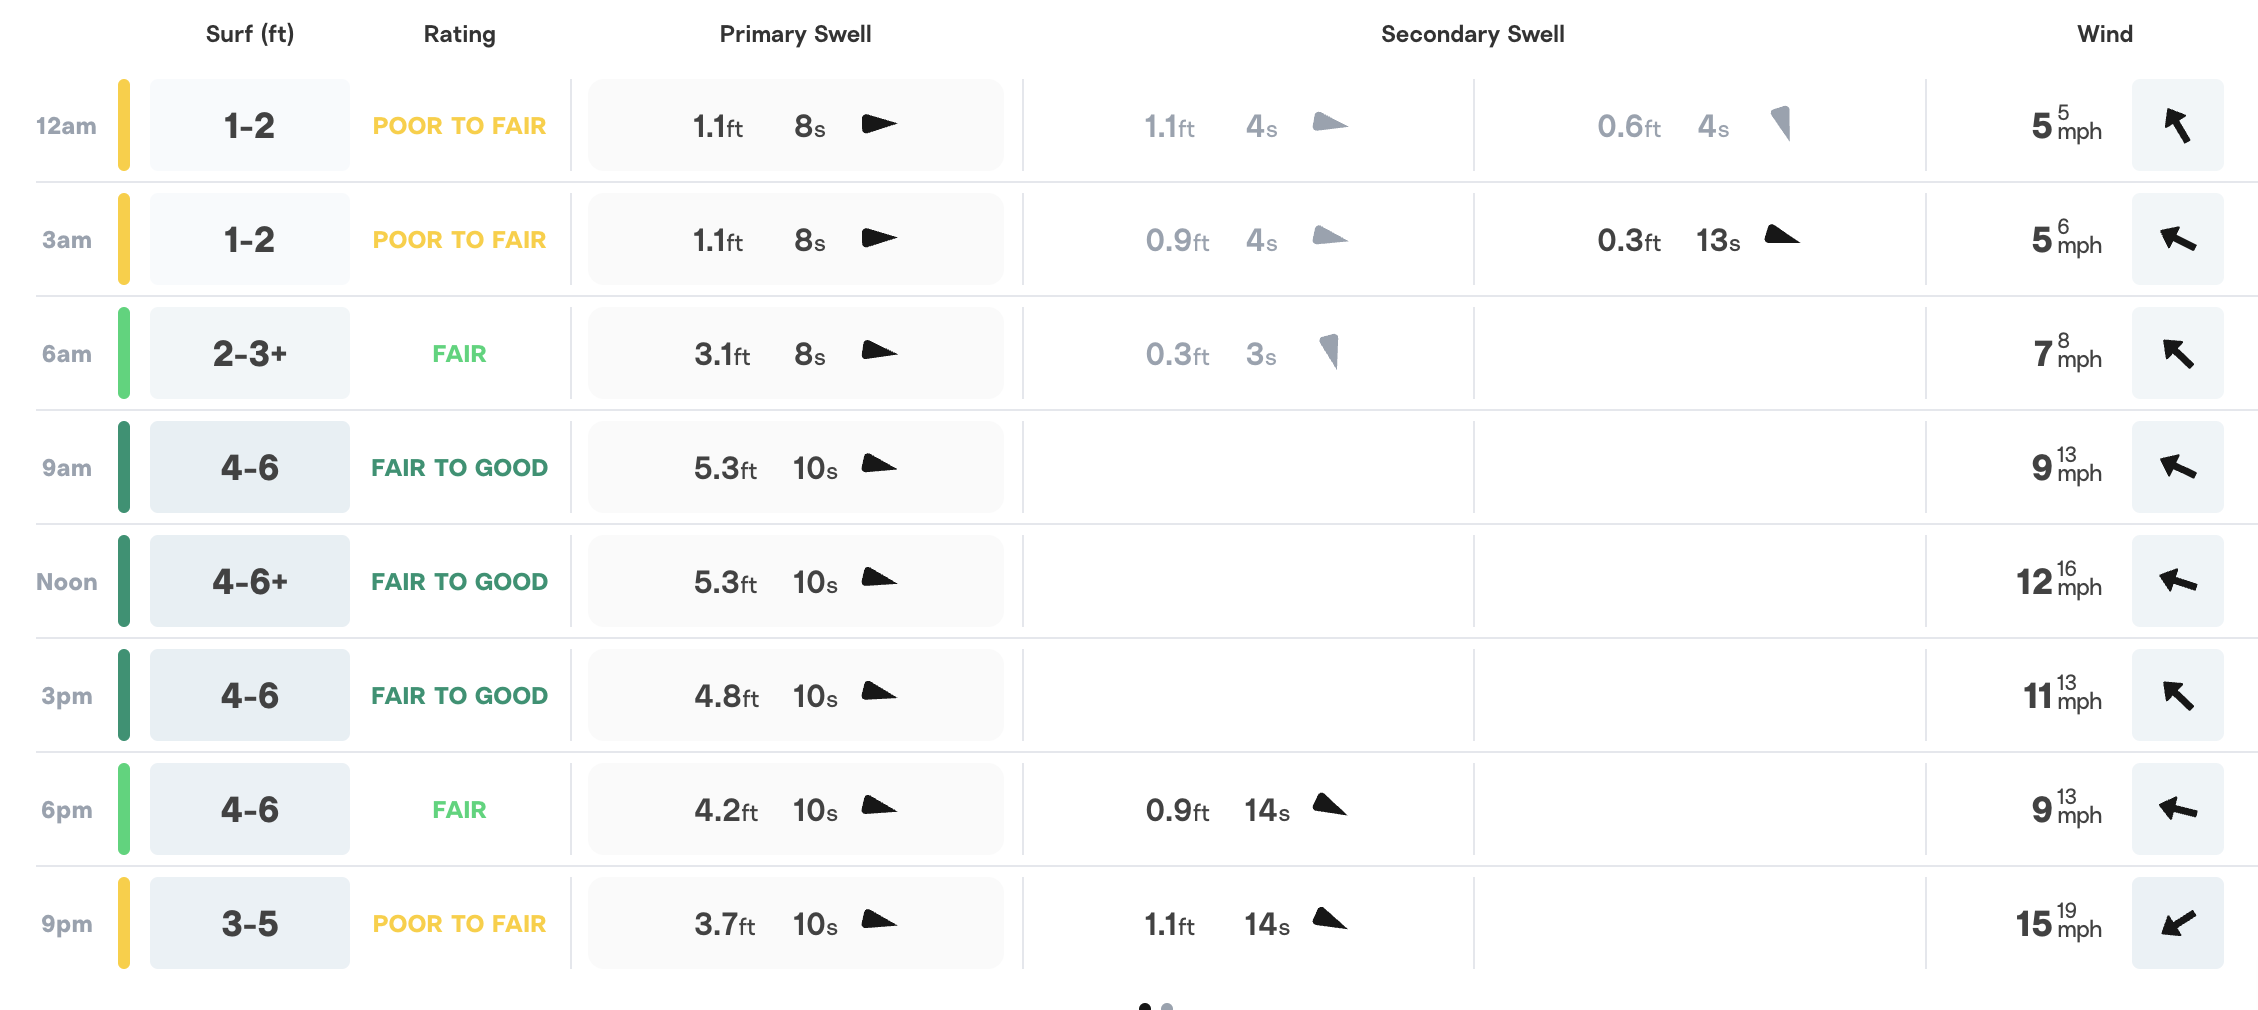
Task: Click the 9am dark green rating bar
Action: [x=124, y=467]
